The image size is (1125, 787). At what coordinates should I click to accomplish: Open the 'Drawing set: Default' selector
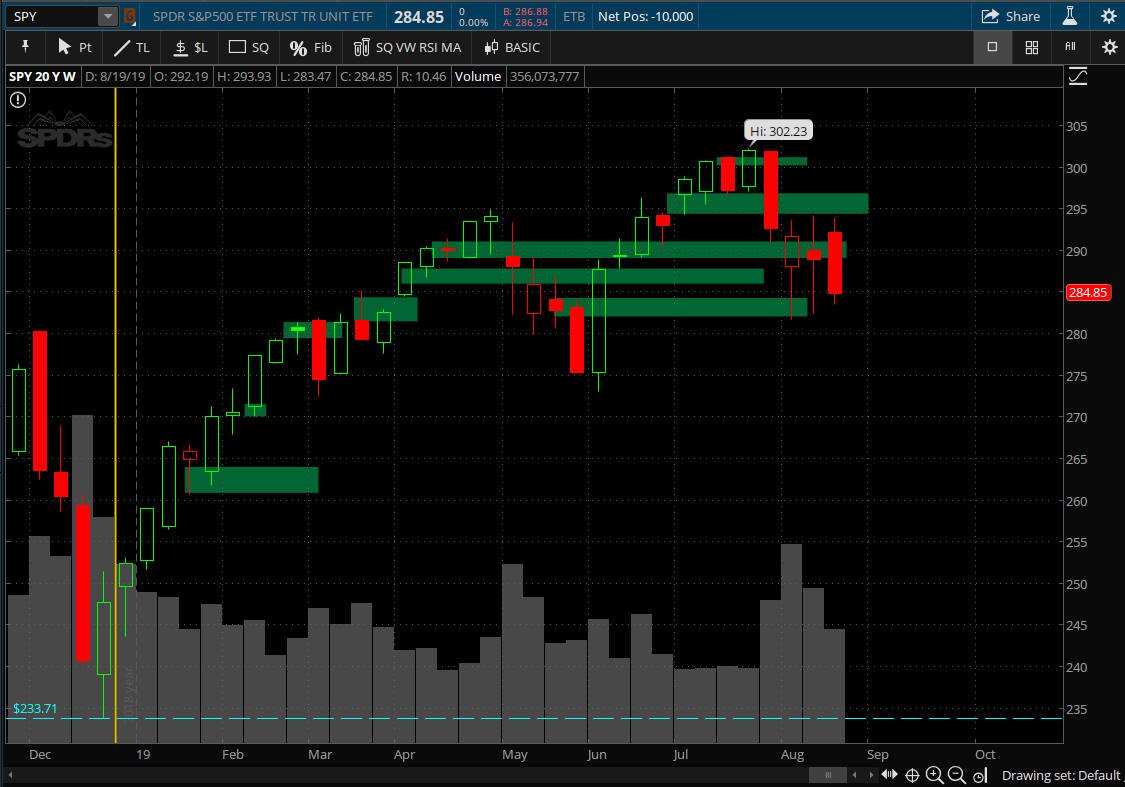[1060, 776]
